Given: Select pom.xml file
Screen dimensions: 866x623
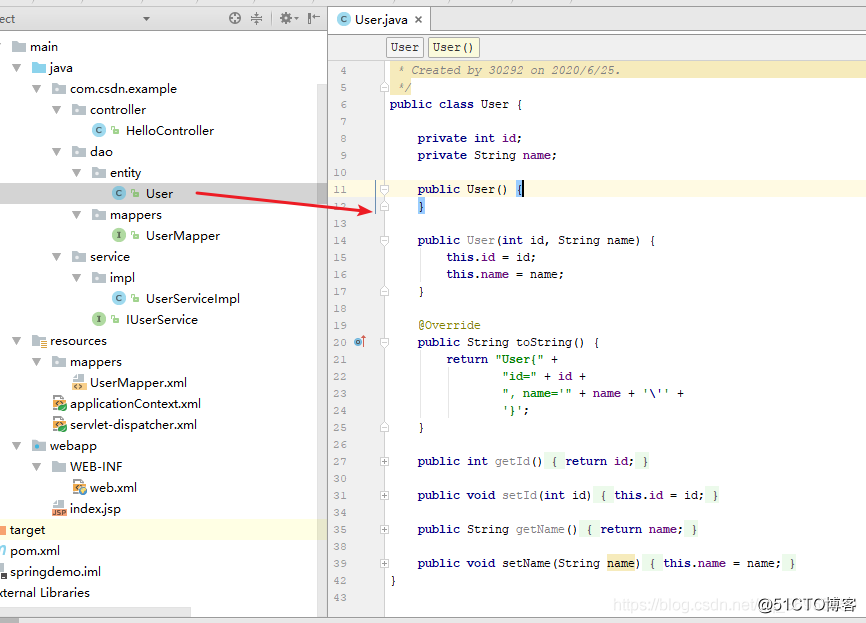Looking at the screenshot, I should (35, 551).
